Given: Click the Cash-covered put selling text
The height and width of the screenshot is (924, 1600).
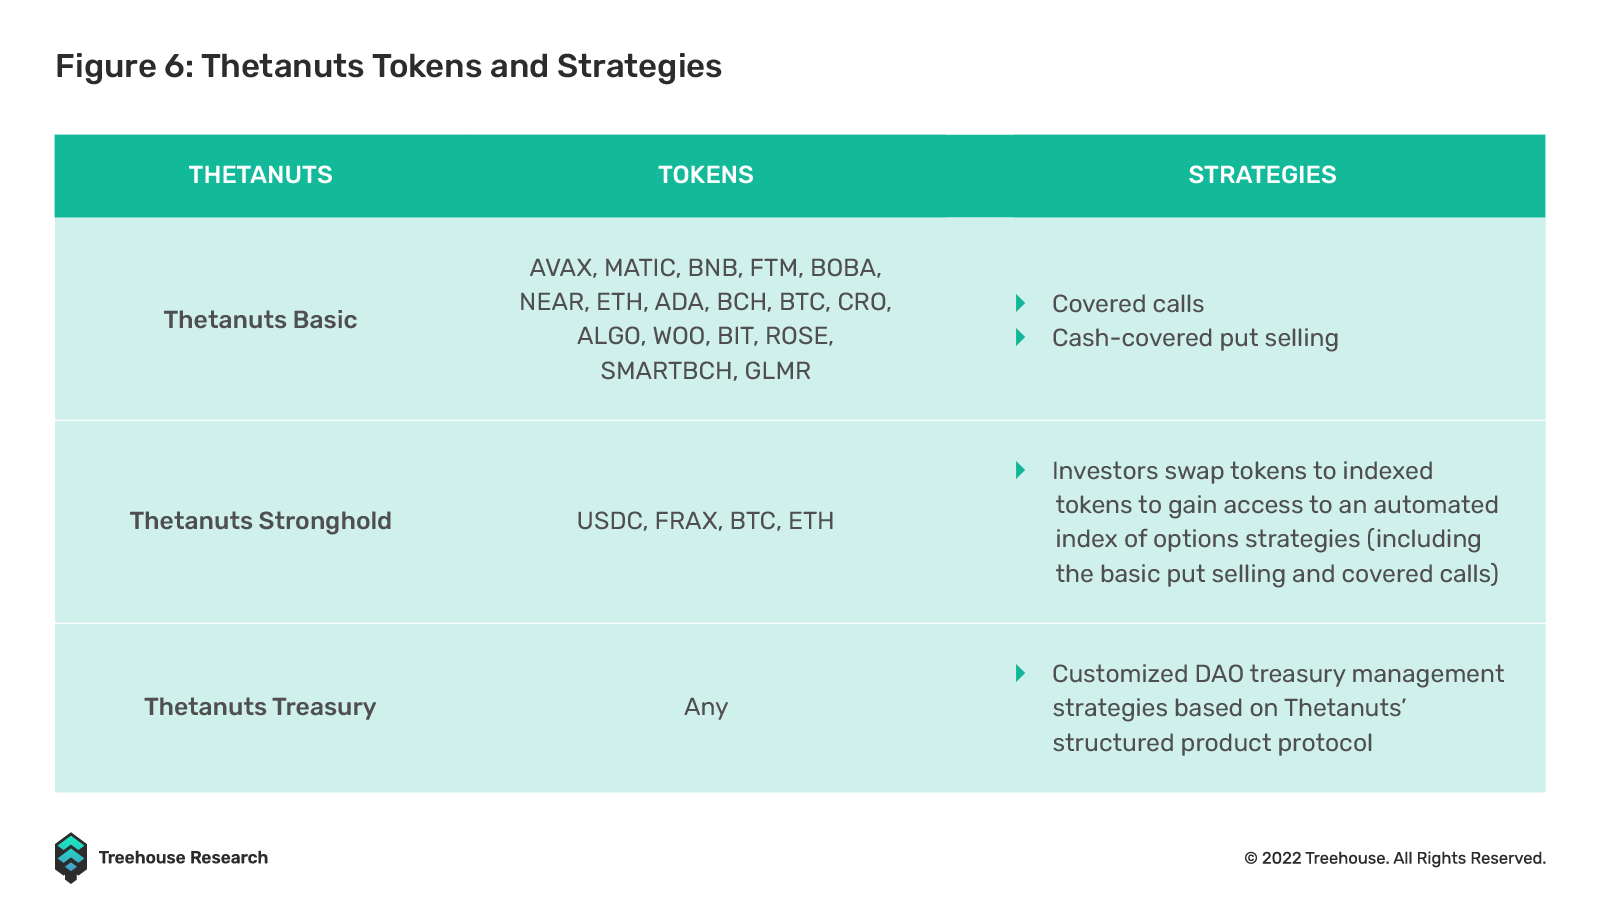Looking at the screenshot, I should [1195, 338].
